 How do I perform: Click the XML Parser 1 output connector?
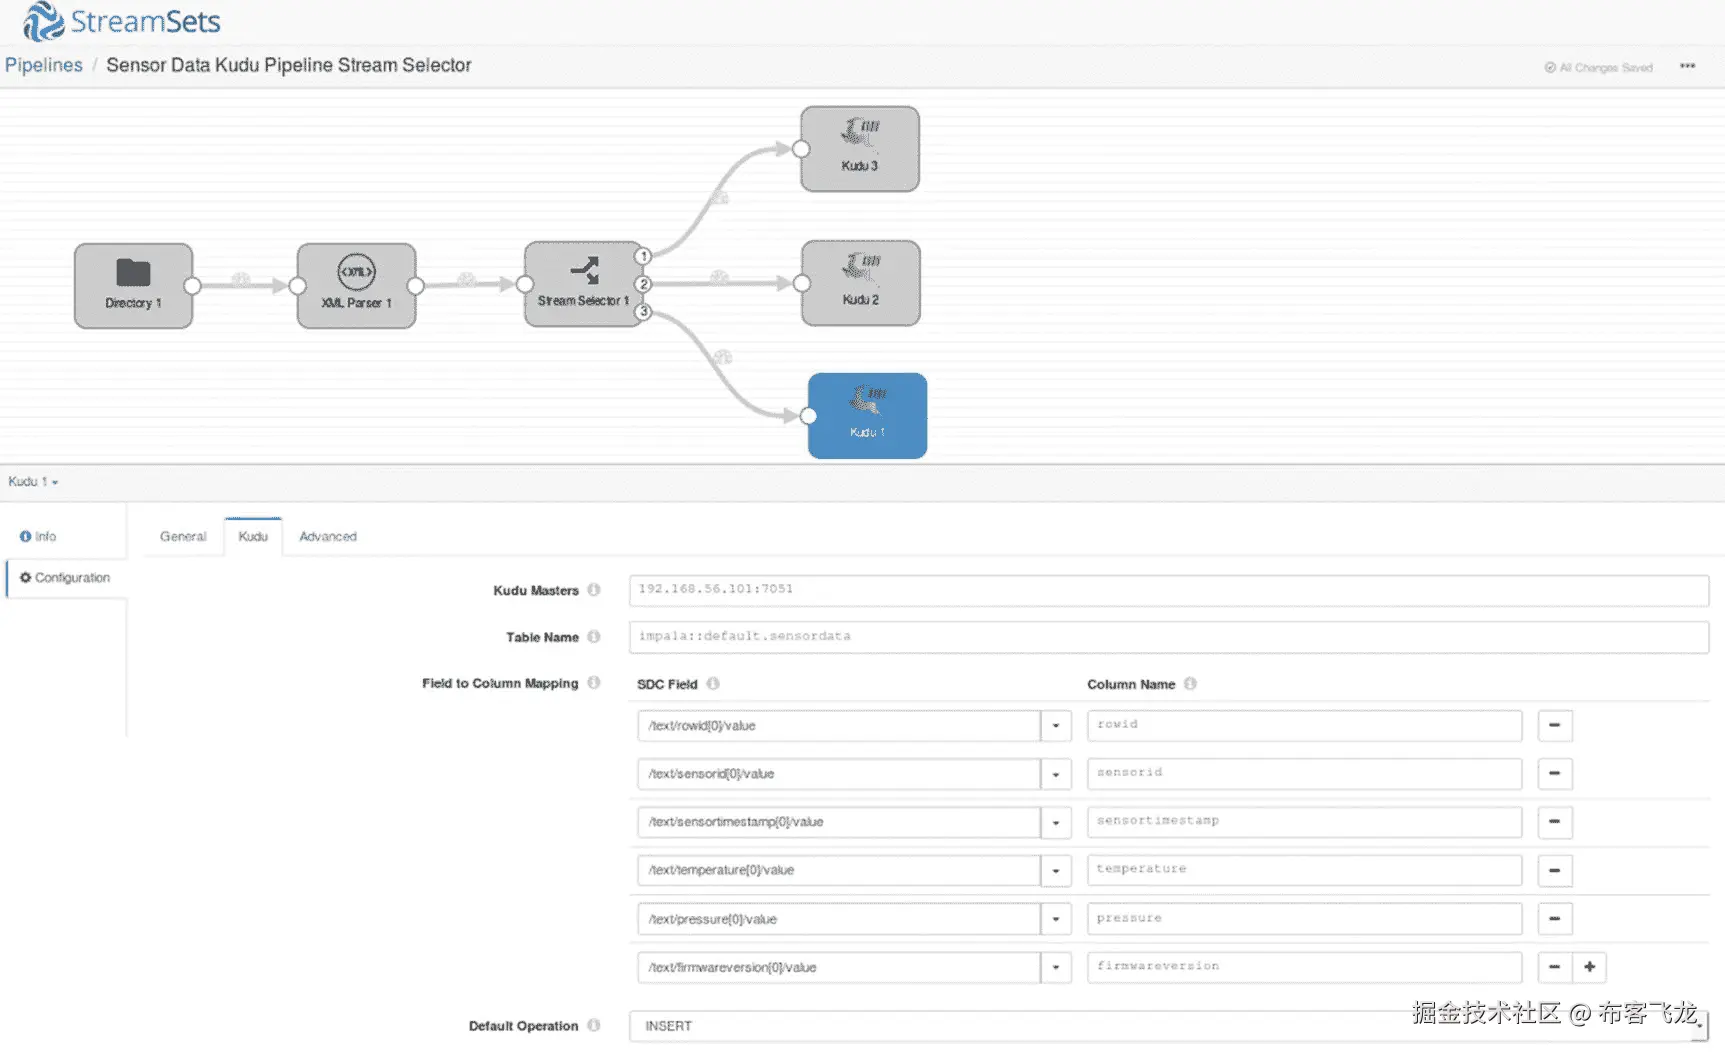pos(416,286)
